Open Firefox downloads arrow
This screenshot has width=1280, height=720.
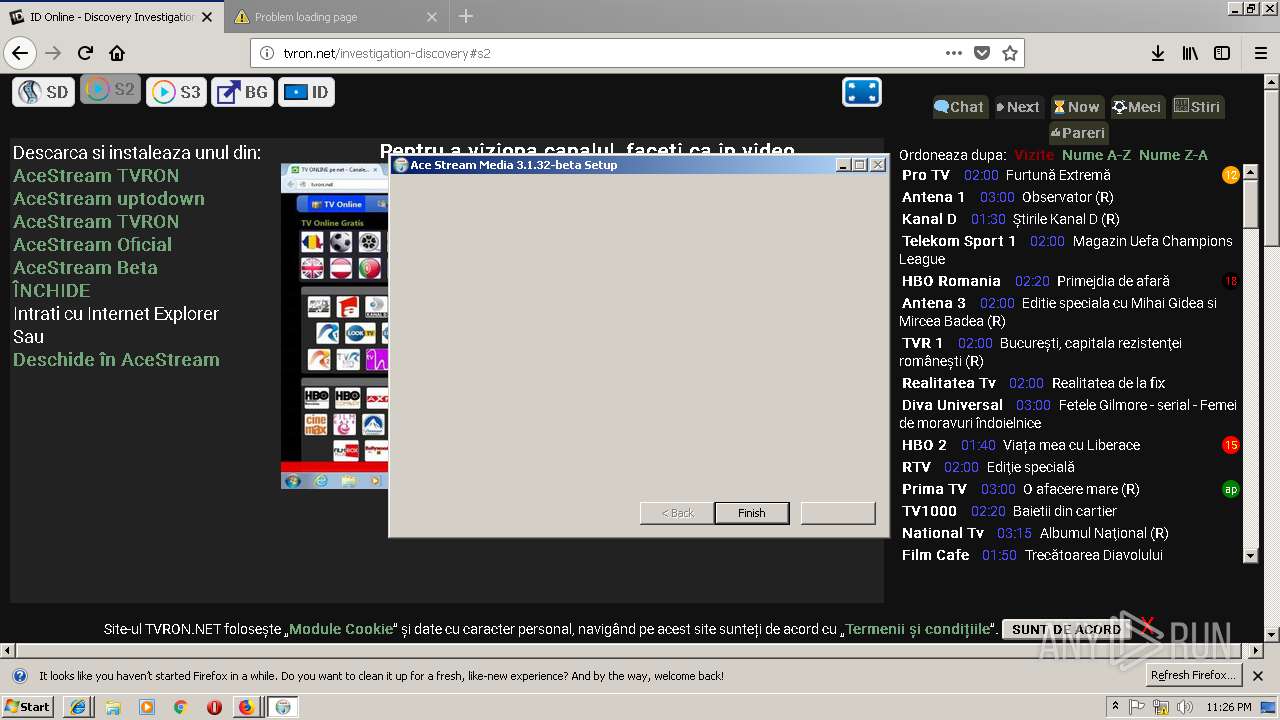click(1158, 53)
